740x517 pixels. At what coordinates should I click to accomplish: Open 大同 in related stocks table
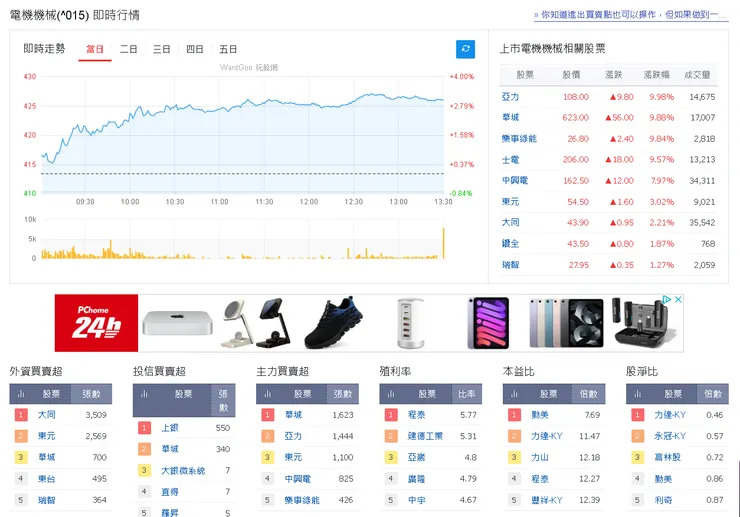510,222
